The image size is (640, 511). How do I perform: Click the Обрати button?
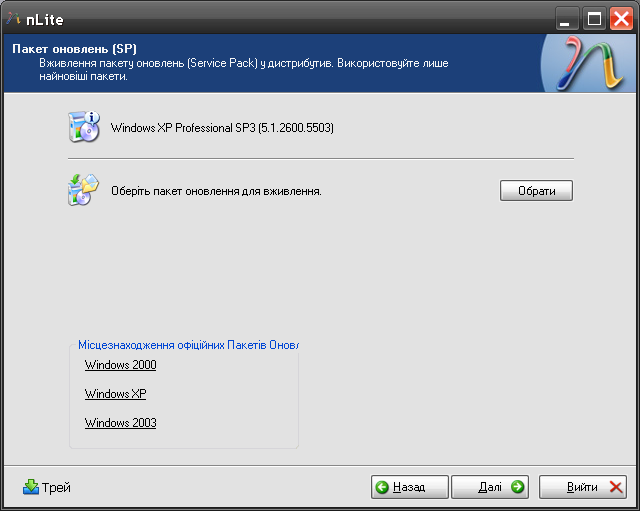click(536, 191)
